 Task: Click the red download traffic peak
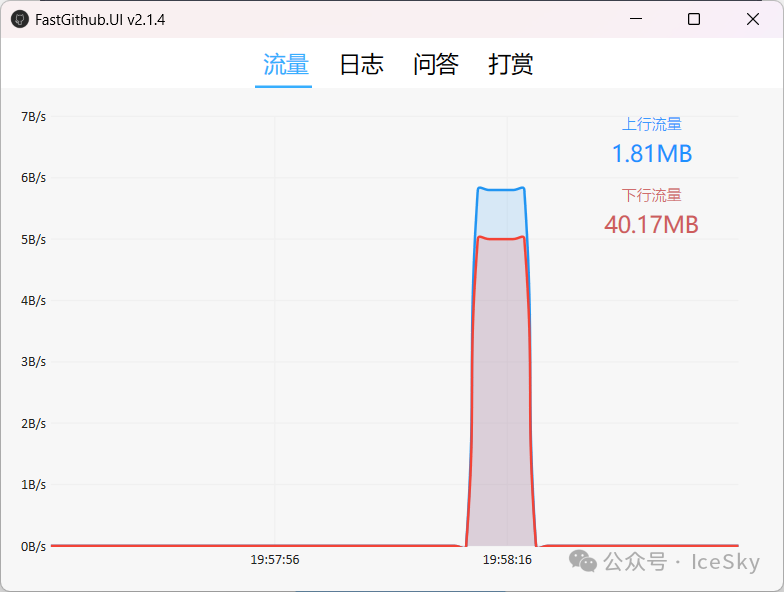[501, 238]
